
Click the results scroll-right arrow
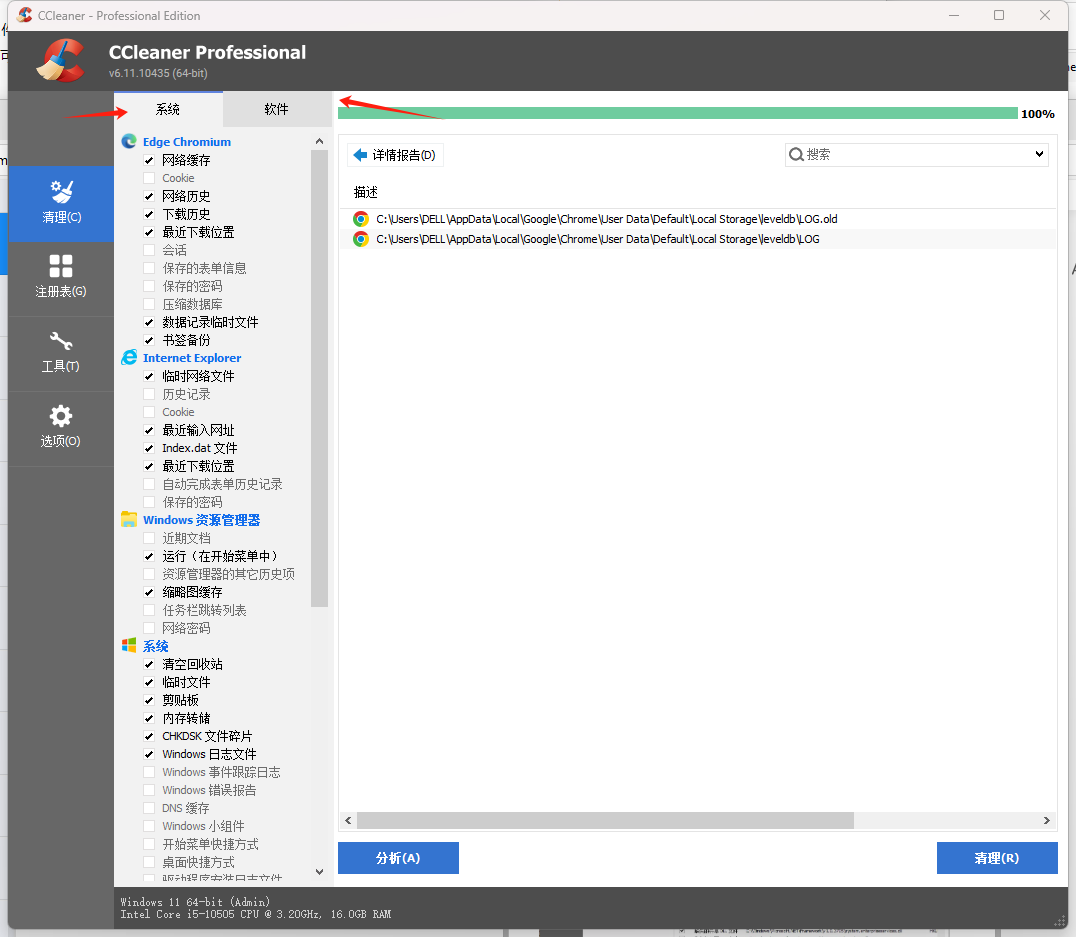[1046, 820]
